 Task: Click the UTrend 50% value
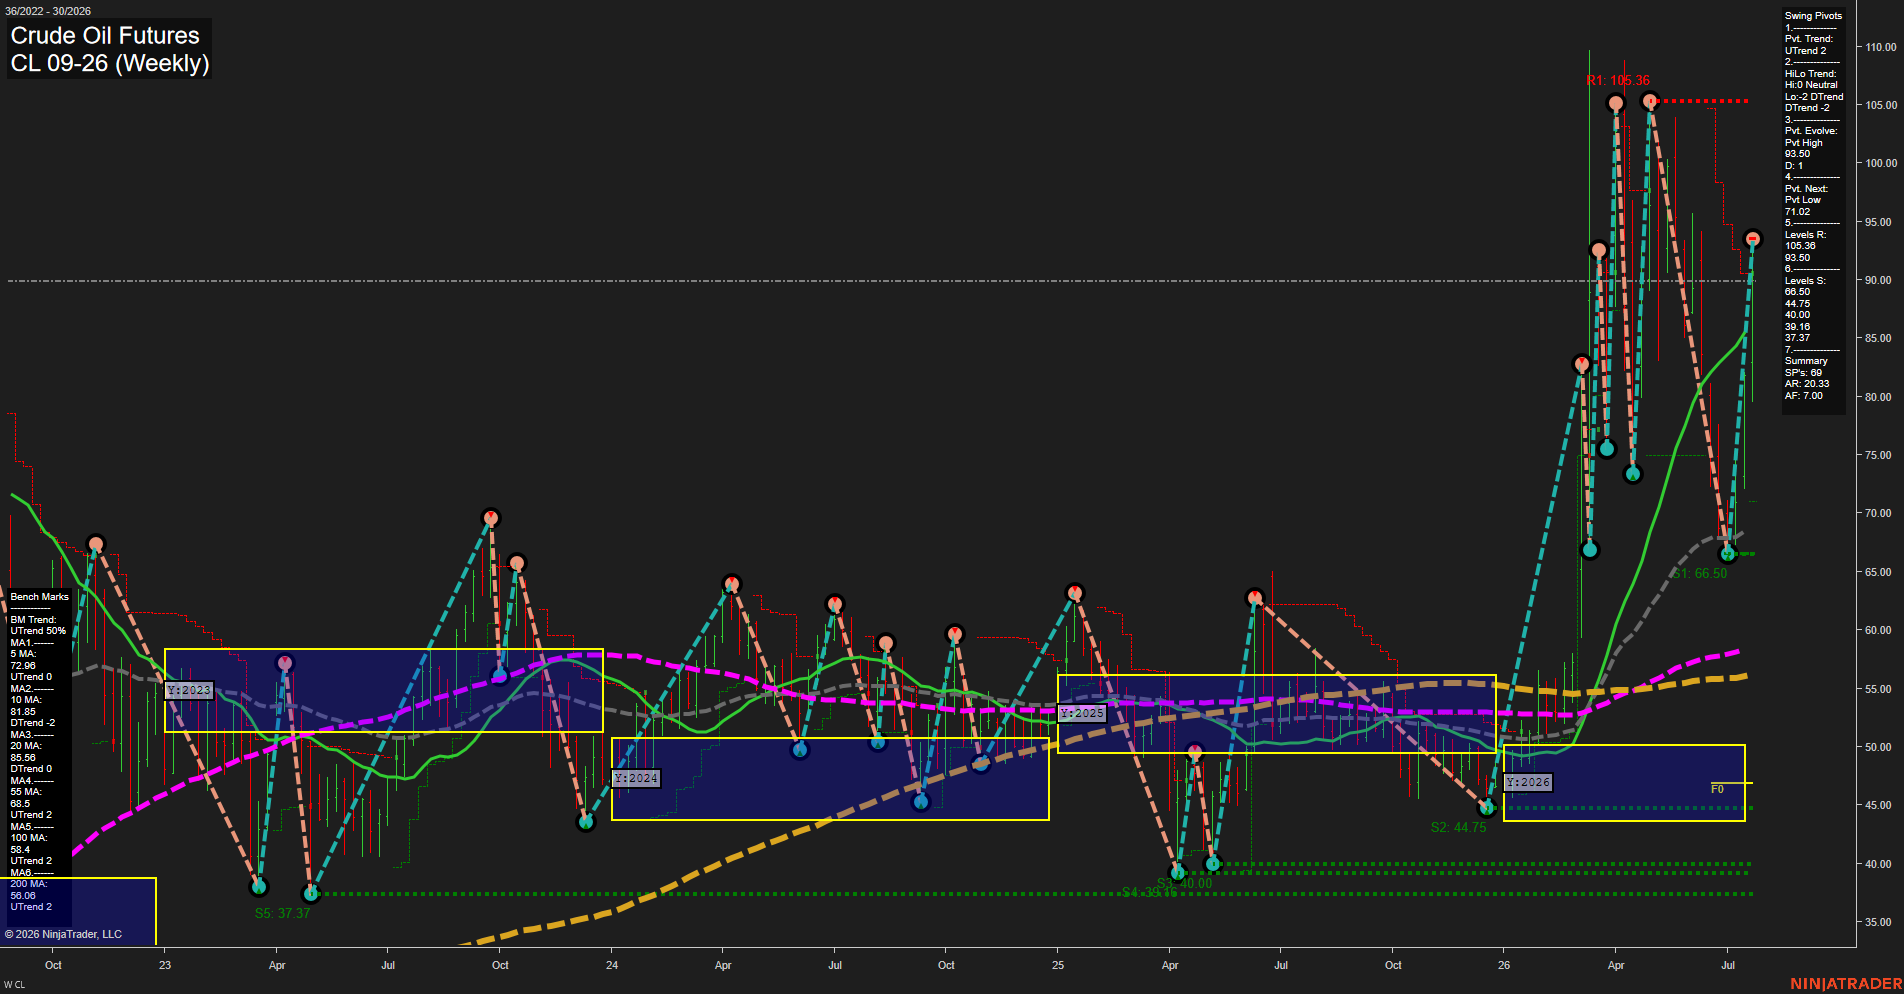point(38,631)
